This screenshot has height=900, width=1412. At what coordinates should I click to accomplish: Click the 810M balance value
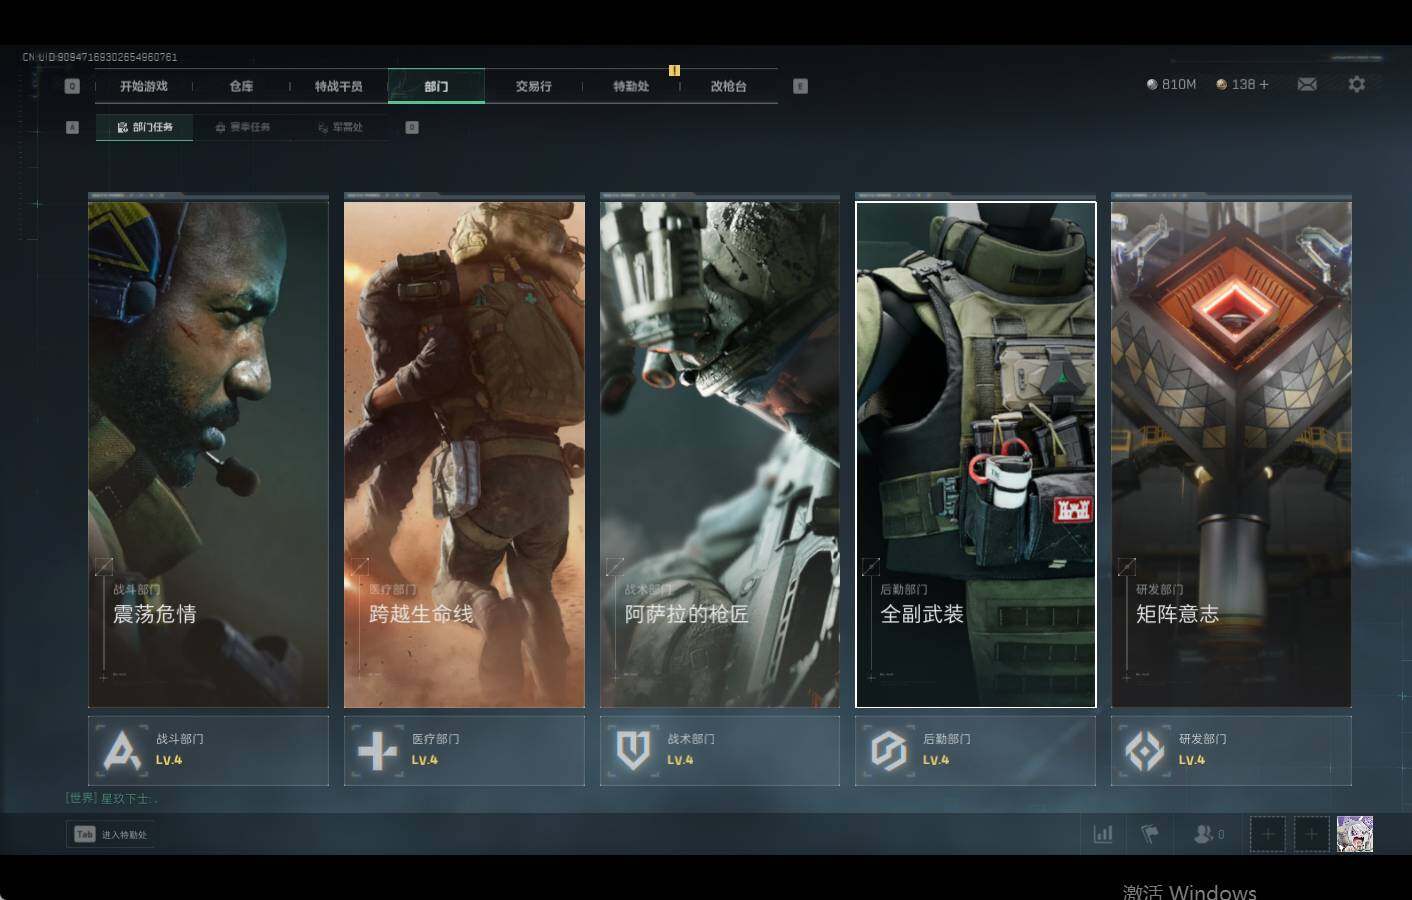pos(1179,85)
